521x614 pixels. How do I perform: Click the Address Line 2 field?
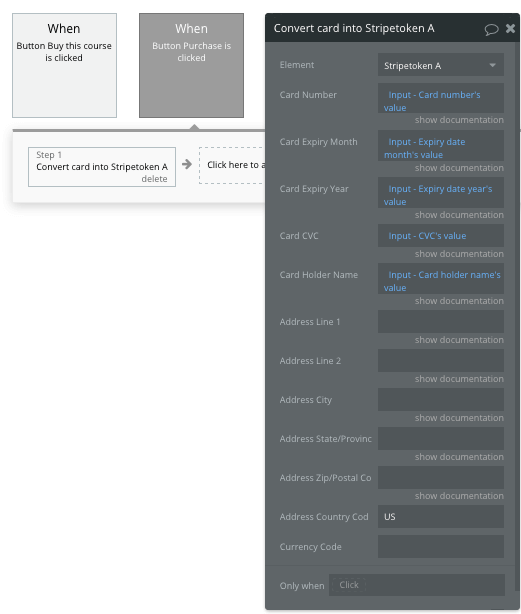pyautogui.click(x=441, y=361)
